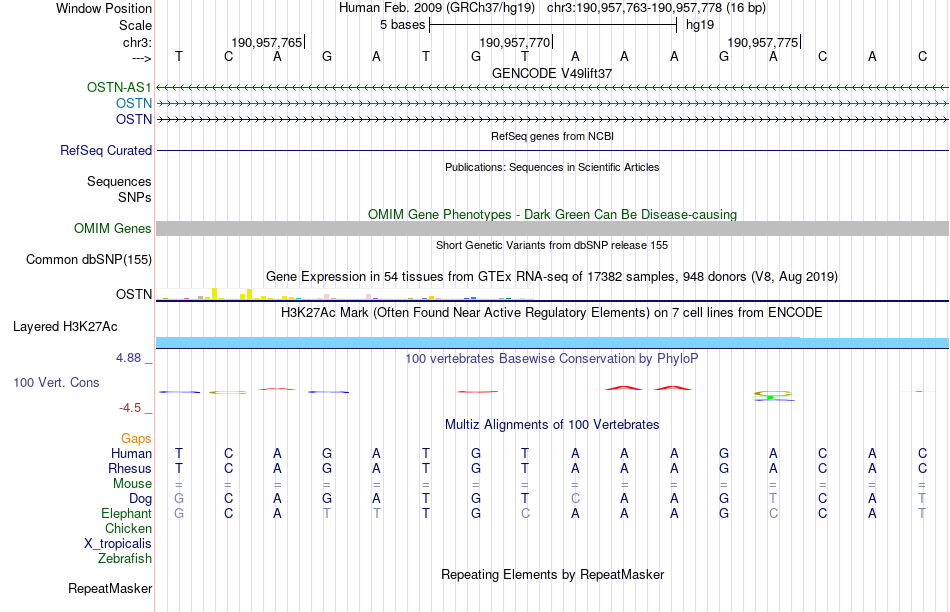Click the Chicken alignment row label
This screenshot has width=950, height=612.
(128, 528)
